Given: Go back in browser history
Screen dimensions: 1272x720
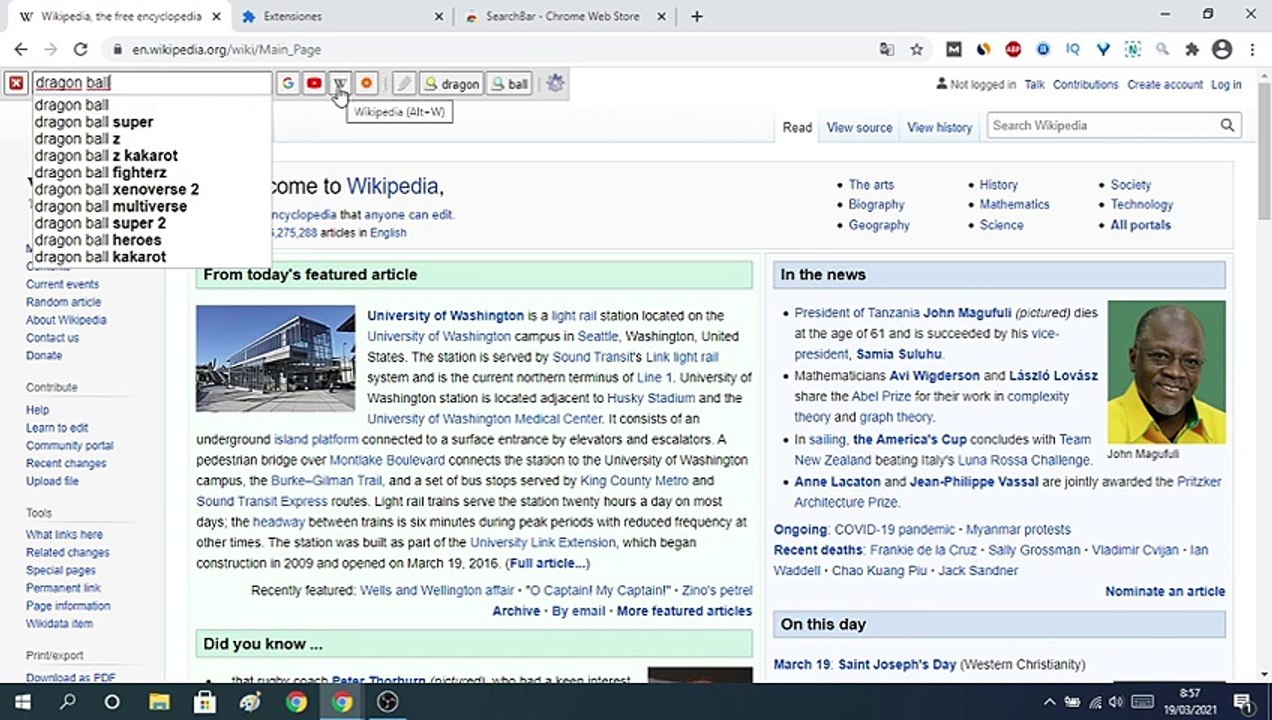Looking at the screenshot, I should (x=21, y=49).
